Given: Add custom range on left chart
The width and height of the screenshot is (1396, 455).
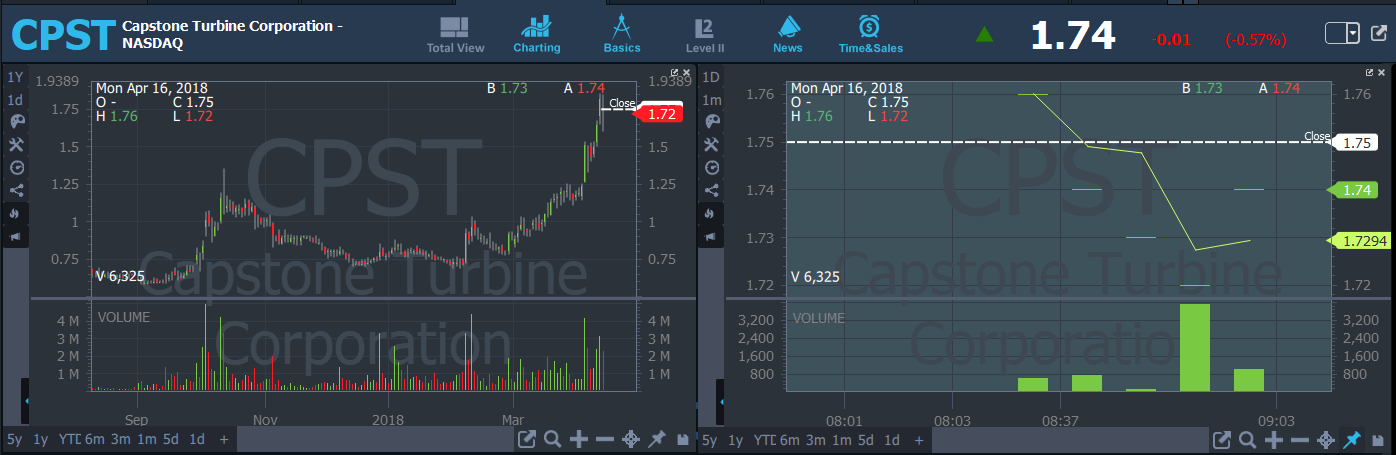Looking at the screenshot, I should pos(224,440).
